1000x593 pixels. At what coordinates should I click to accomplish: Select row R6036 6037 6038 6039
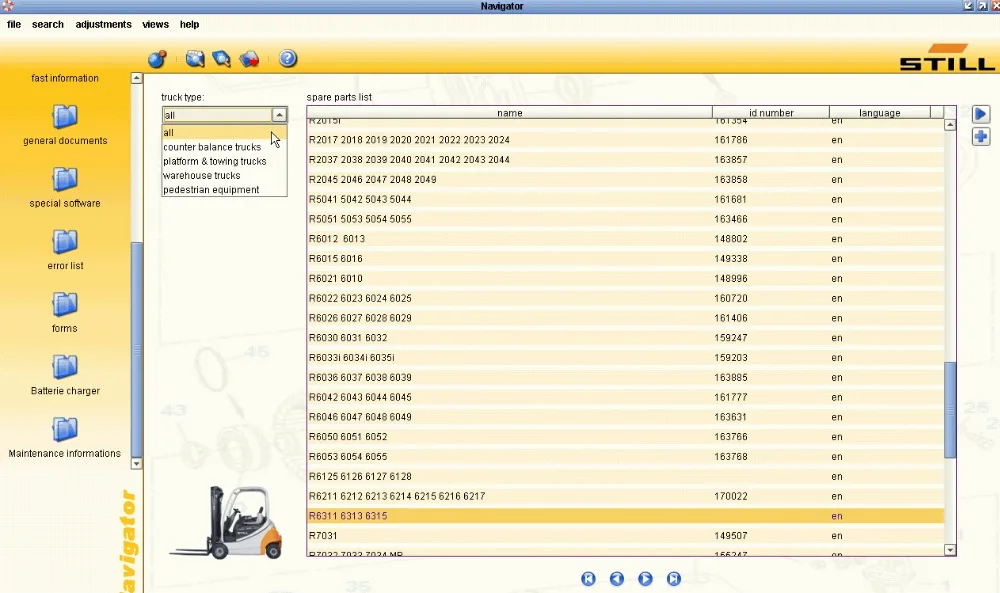625,377
